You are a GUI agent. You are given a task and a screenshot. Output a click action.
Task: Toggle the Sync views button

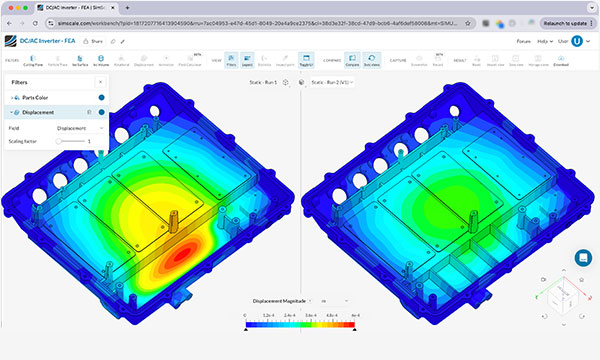[372, 60]
